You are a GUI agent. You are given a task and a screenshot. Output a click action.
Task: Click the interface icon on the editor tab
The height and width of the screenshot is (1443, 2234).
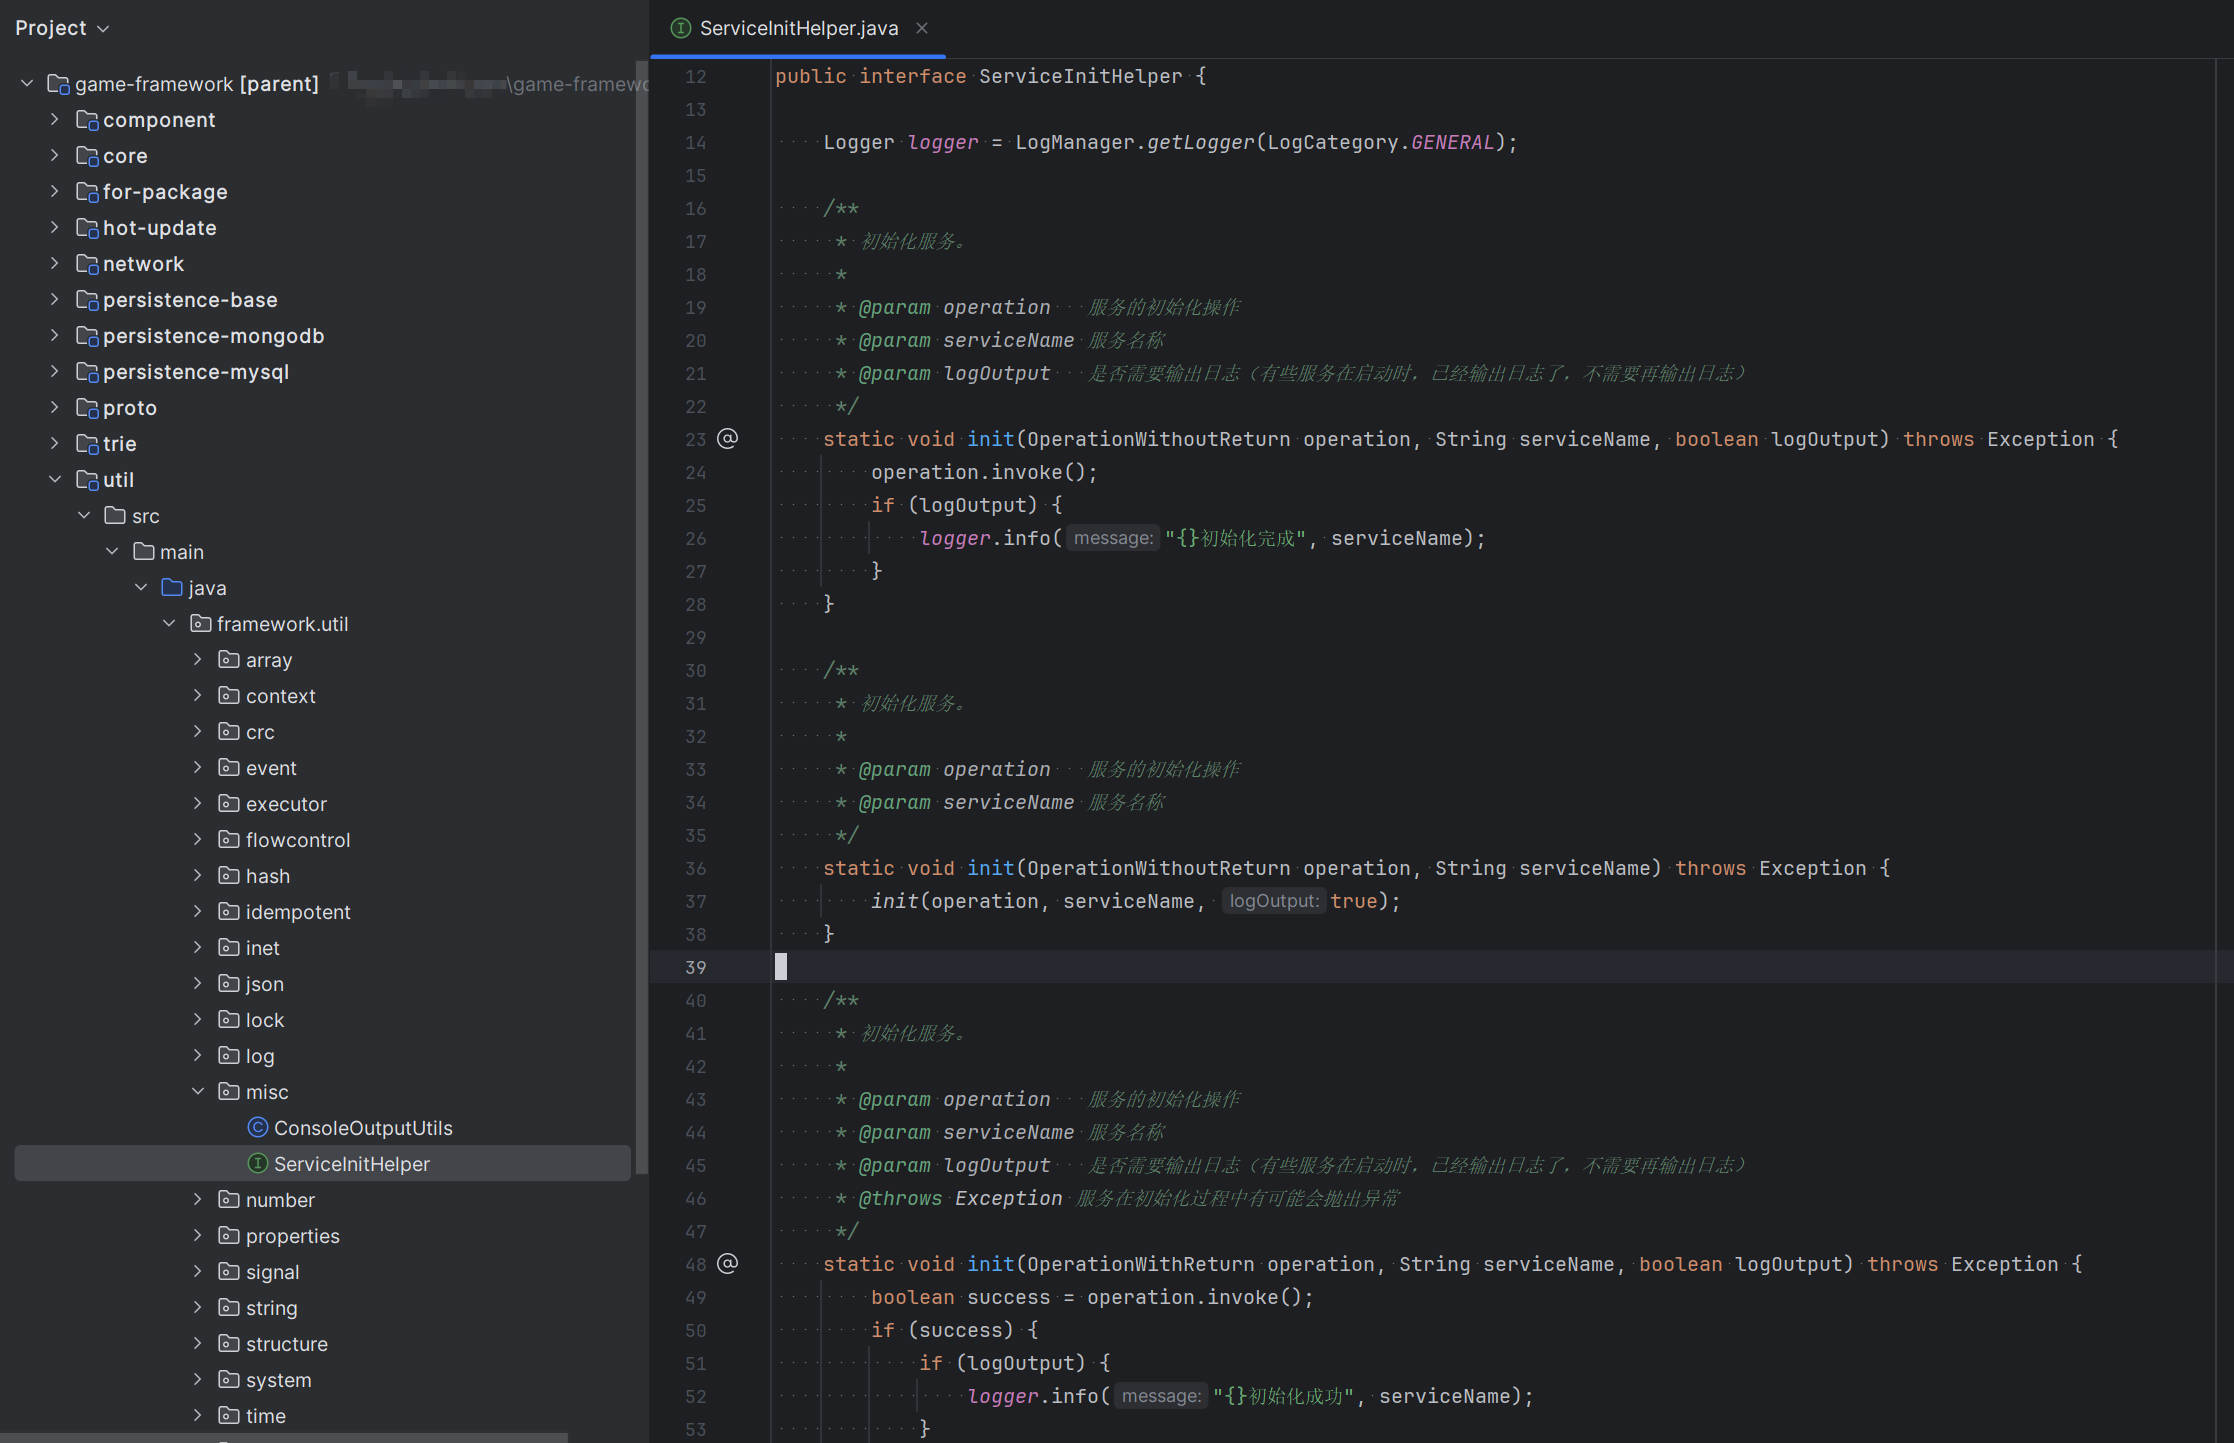680,28
